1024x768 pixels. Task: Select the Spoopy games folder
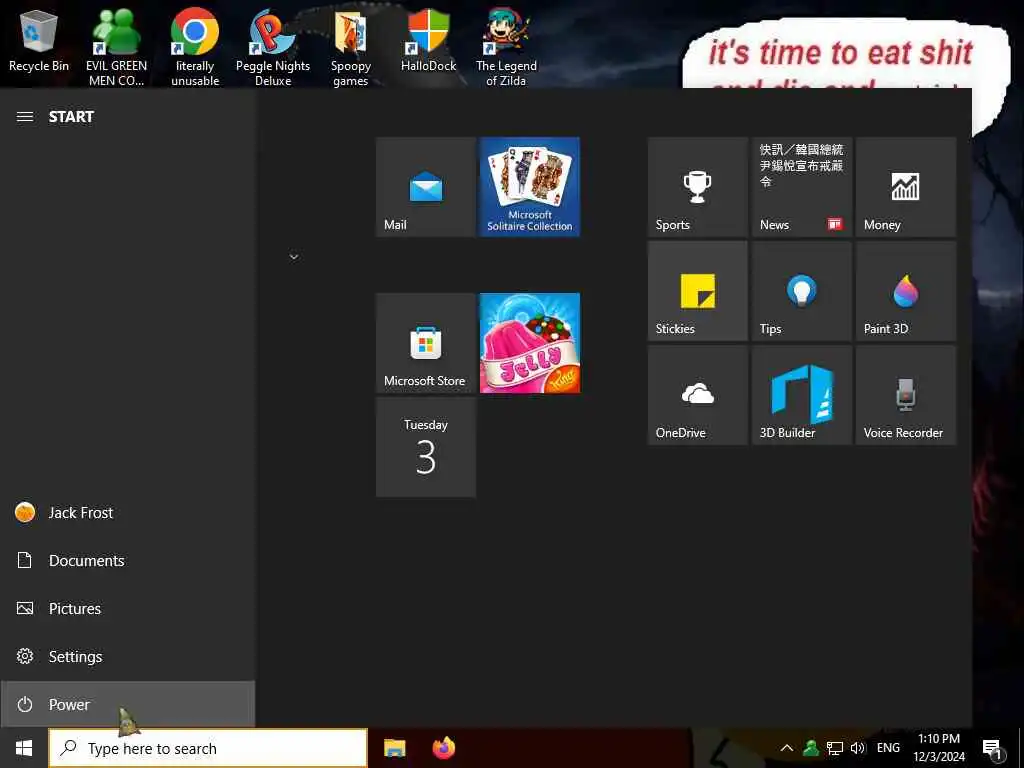(x=351, y=47)
